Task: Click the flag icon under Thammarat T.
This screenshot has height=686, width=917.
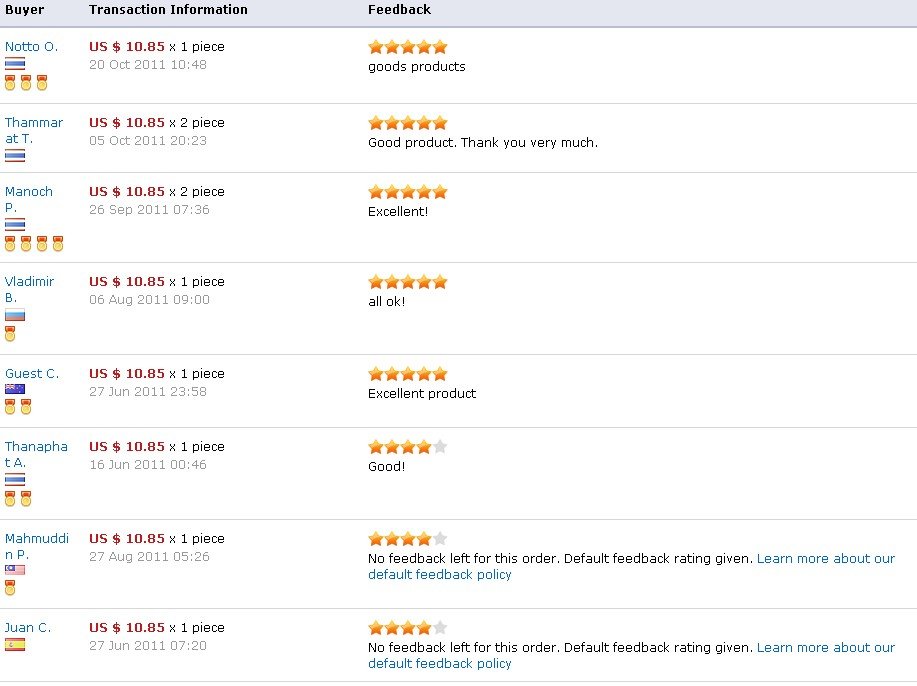Action: point(15,155)
